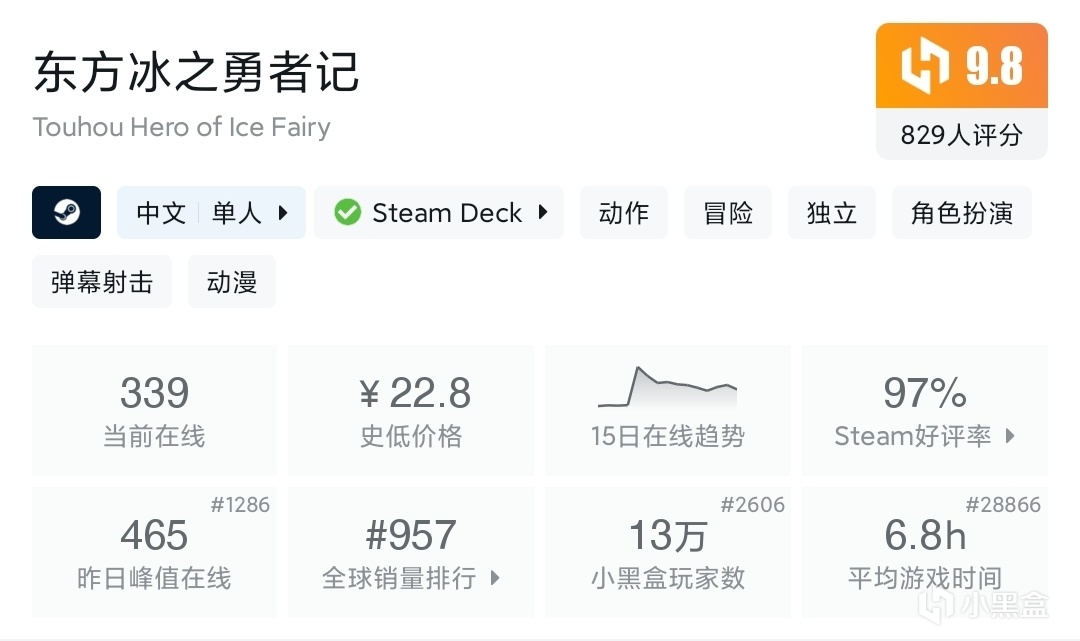1080x641 pixels.
Task: Open the 动漫 tag
Action: (232, 282)
